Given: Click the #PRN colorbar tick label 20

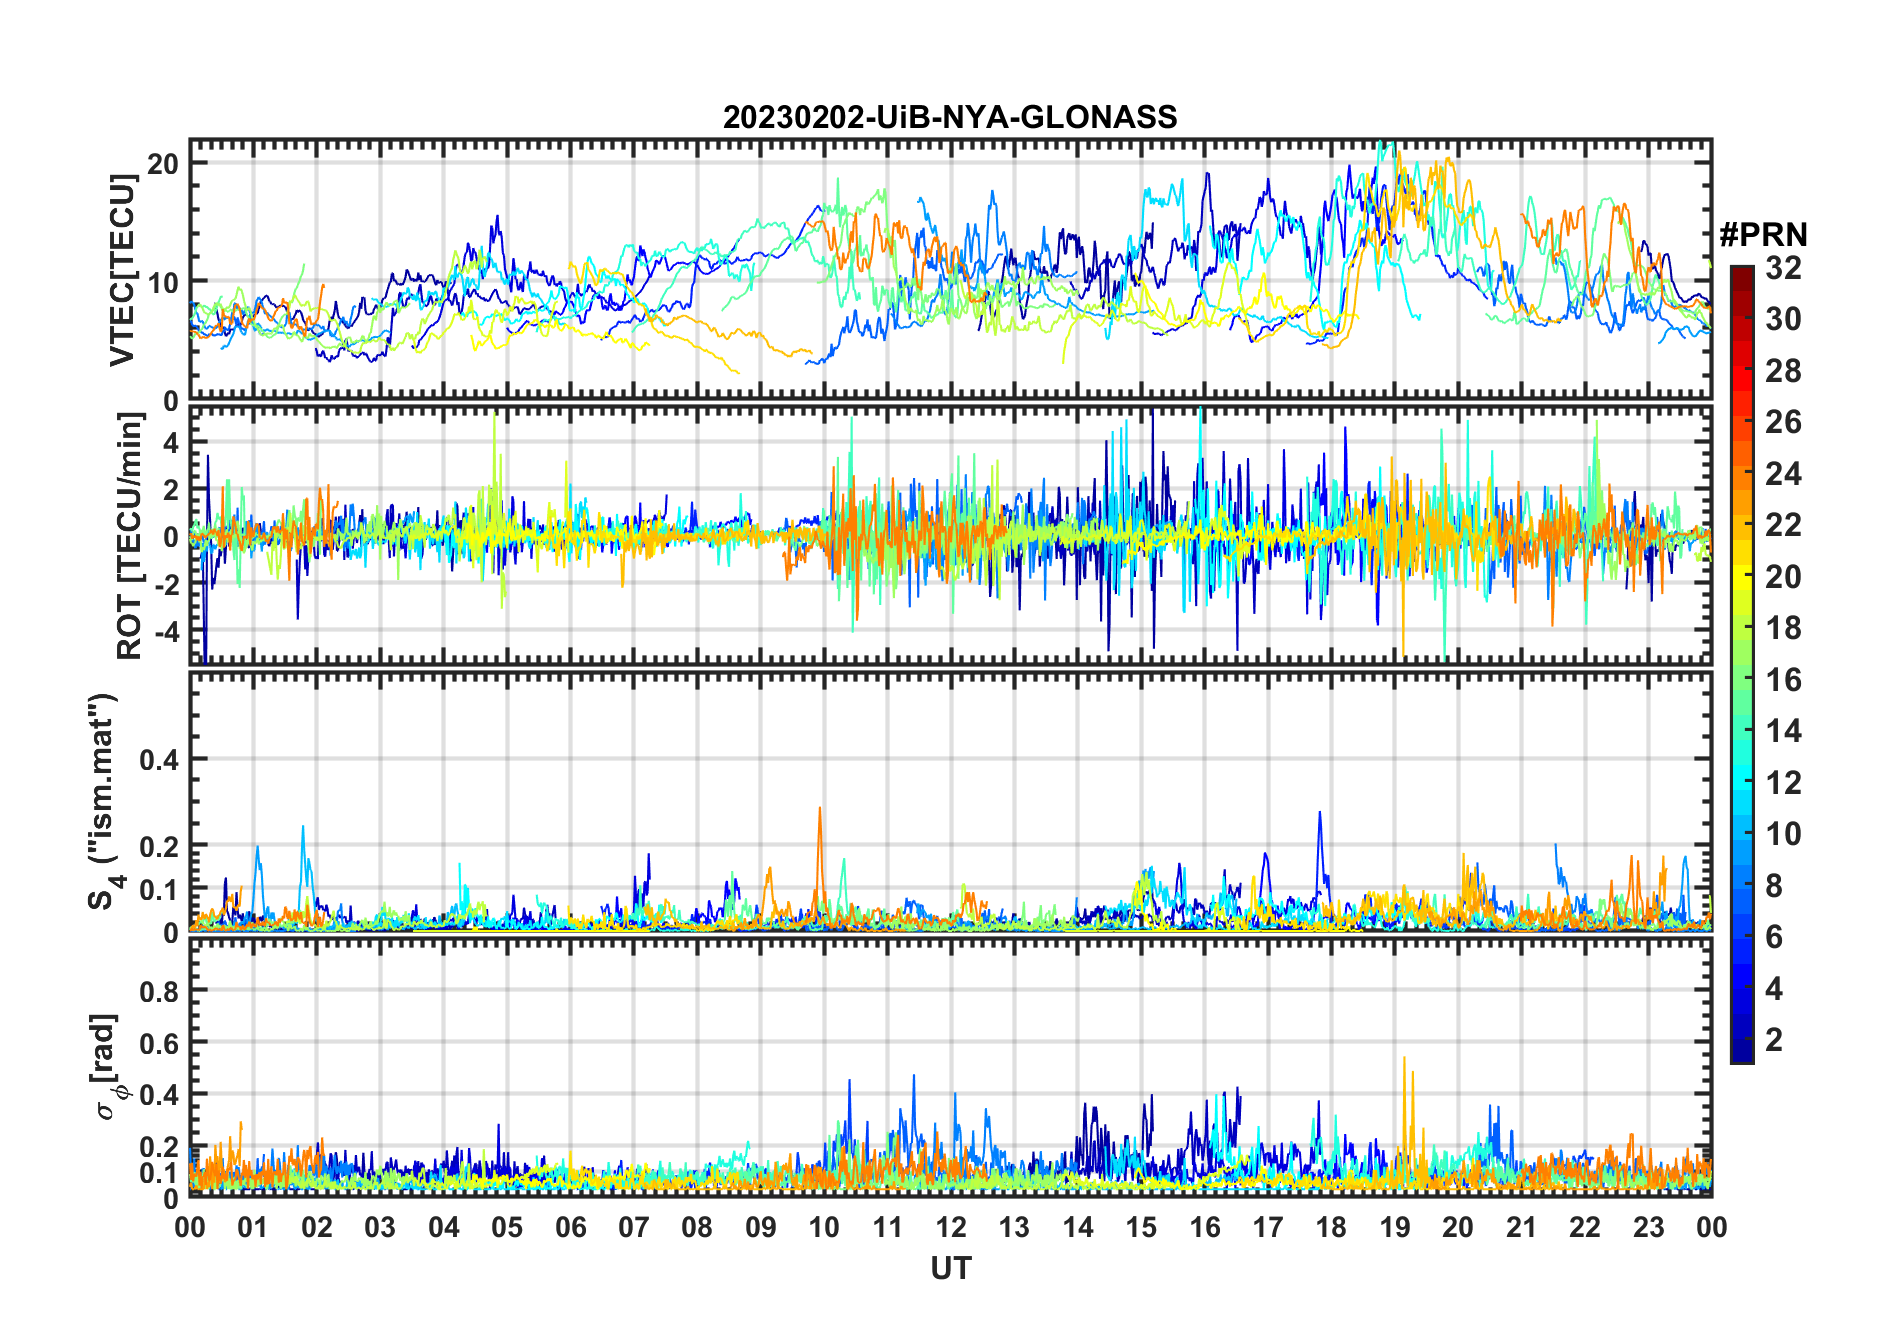Looking at the screenshot, I should [1783, 577].
